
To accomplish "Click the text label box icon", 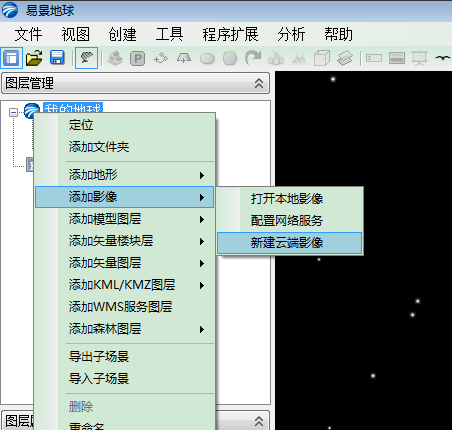I will 374,58.
